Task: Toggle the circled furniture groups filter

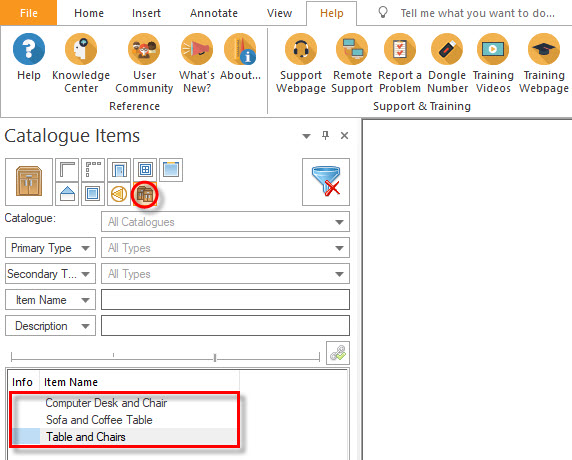Action: tap(145, 194)
